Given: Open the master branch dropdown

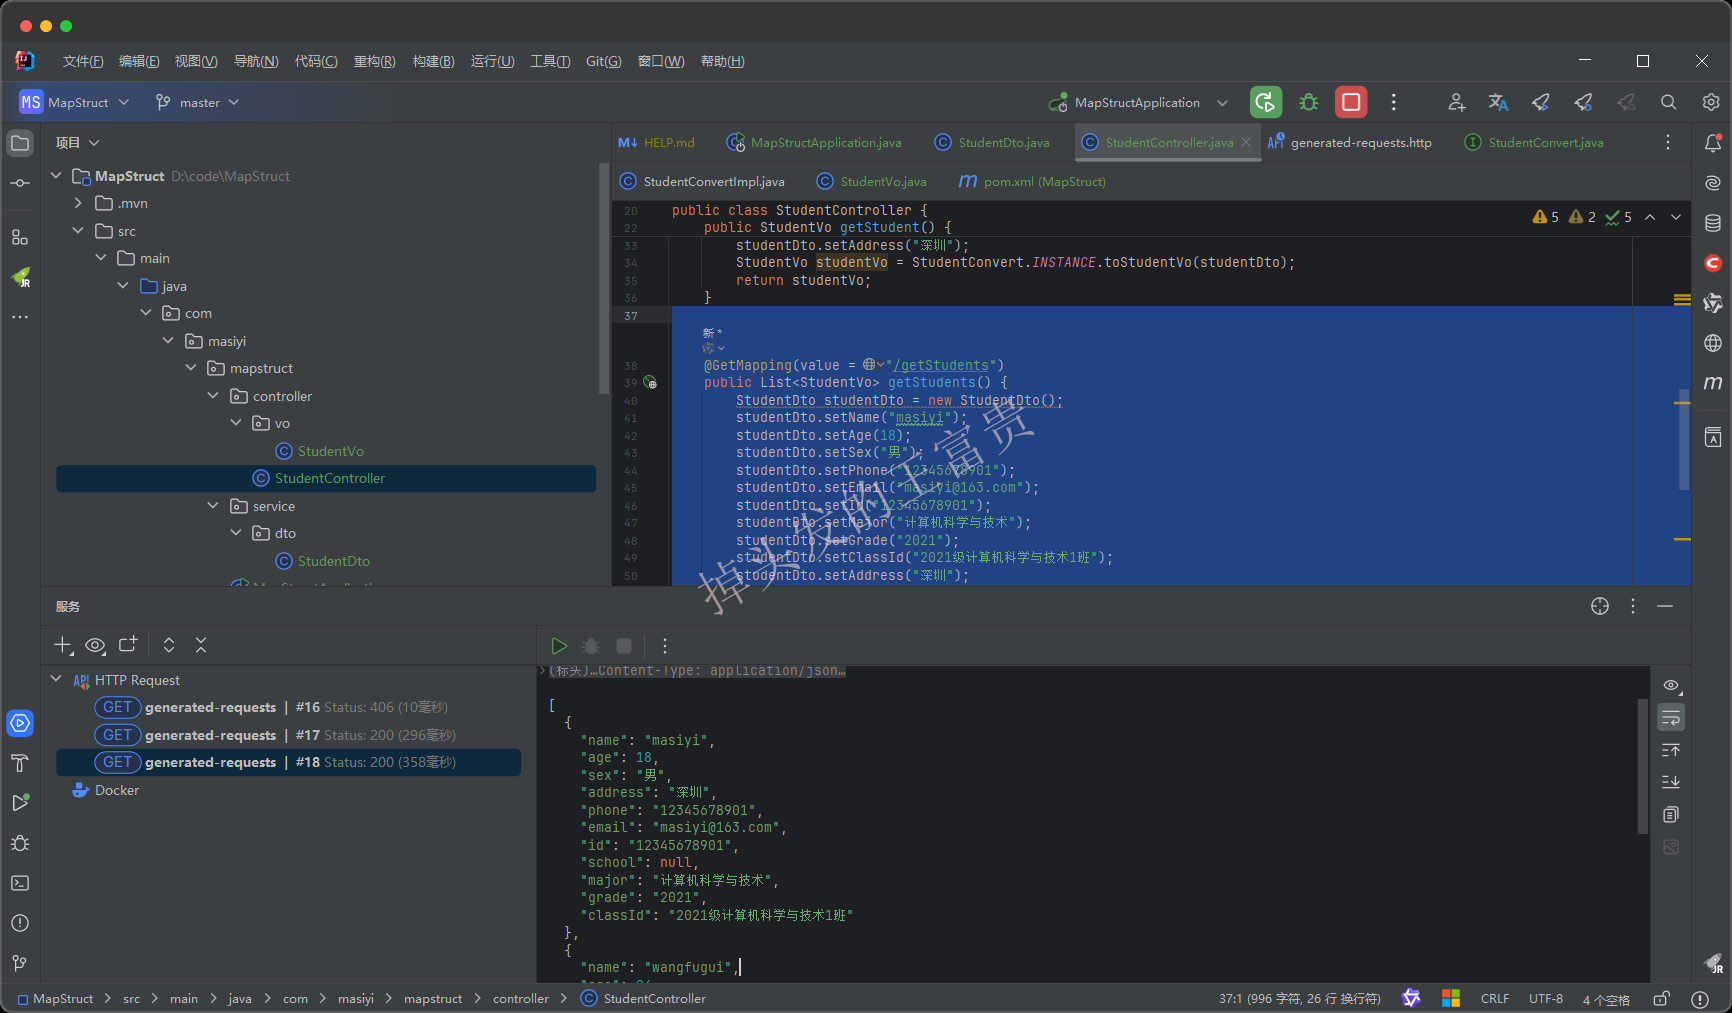Looking at the screenshot, I should click(197, 102).
